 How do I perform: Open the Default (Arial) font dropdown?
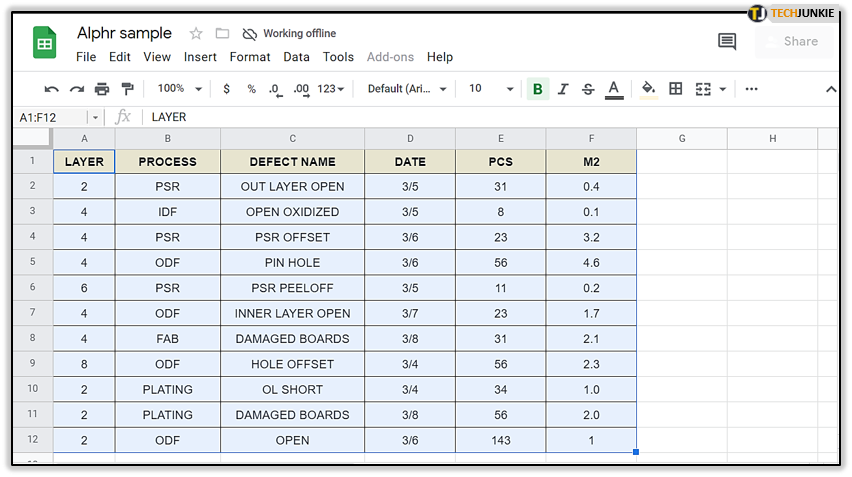[406, 89]
